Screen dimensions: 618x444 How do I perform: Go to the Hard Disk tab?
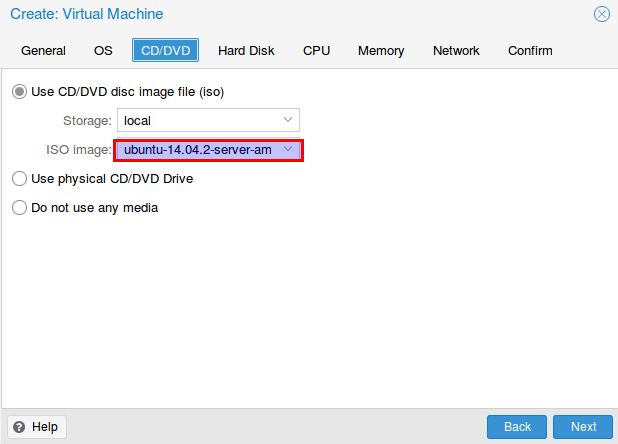[x=246, y=50]
